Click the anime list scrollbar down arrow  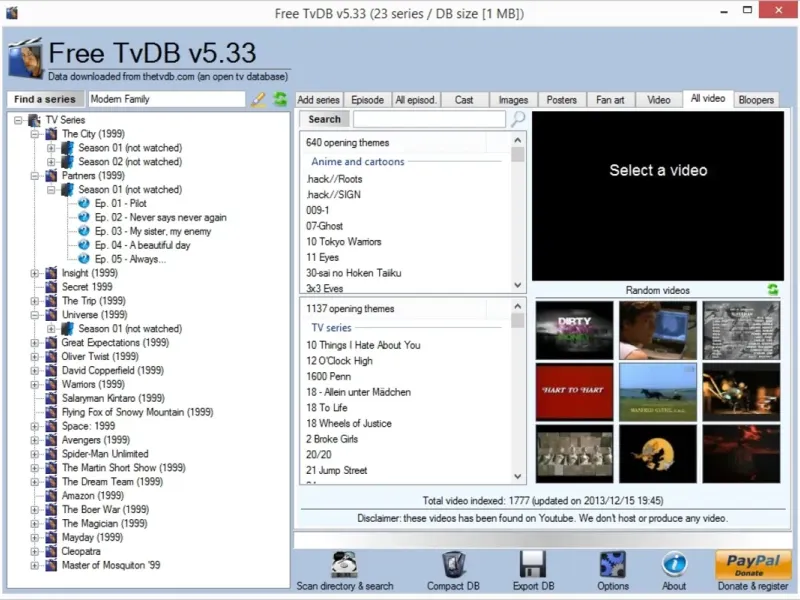(x=517, y=285)
